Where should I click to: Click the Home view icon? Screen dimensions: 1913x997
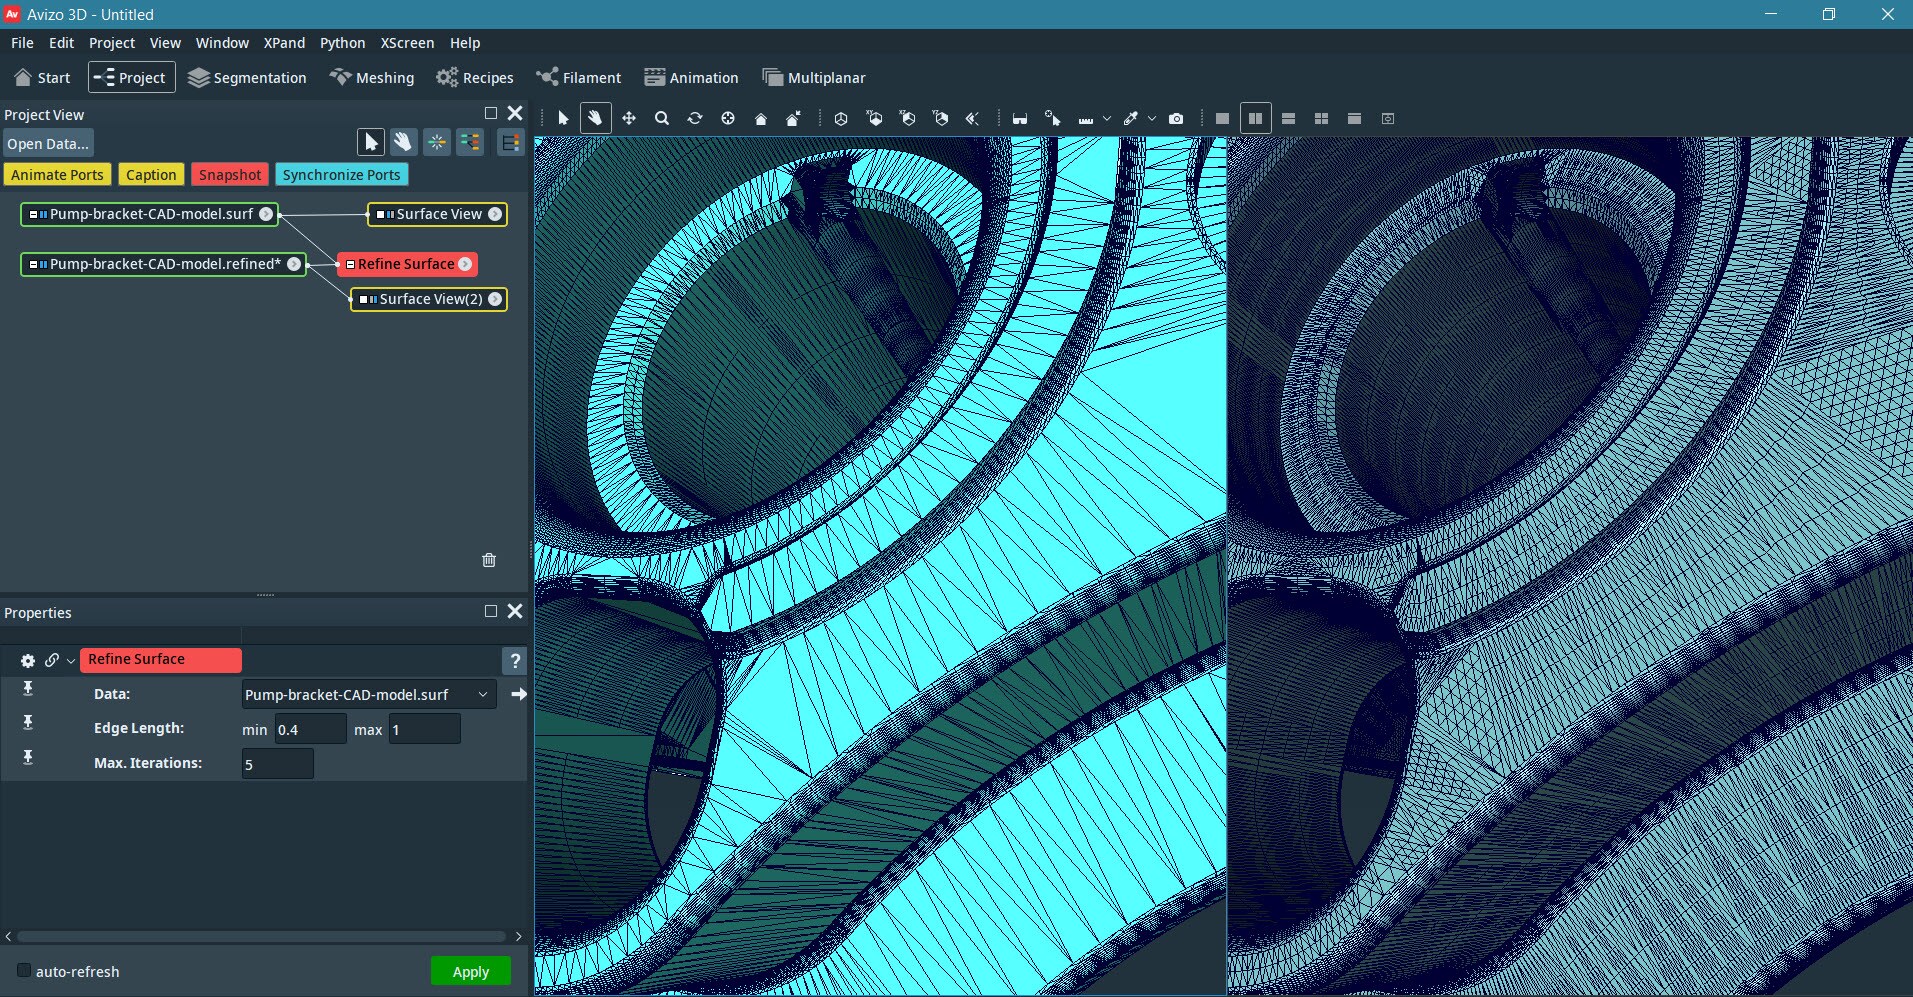pos(759,117)
